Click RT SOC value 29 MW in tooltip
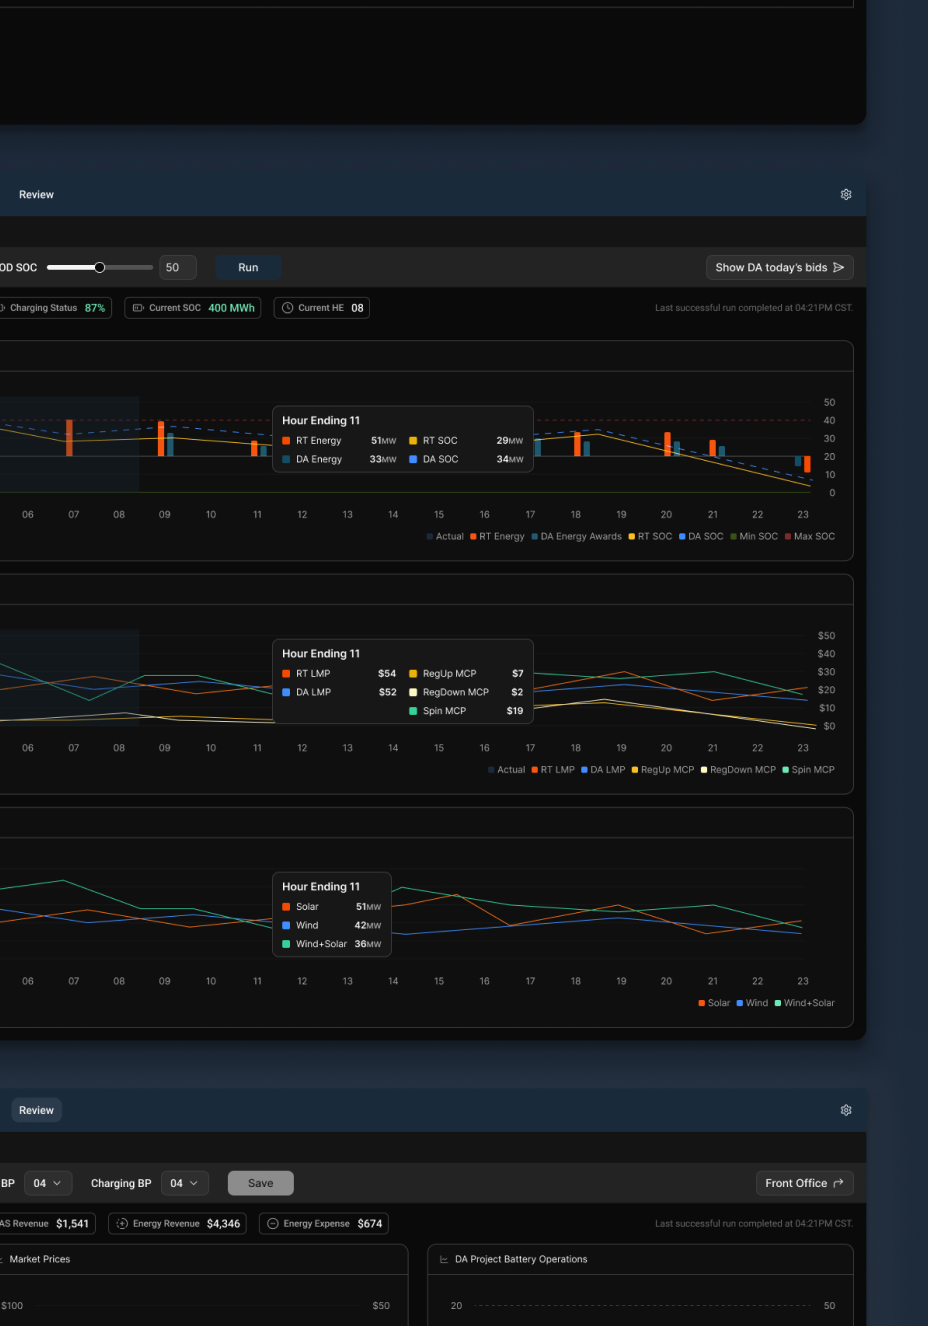 click(509, 441)
